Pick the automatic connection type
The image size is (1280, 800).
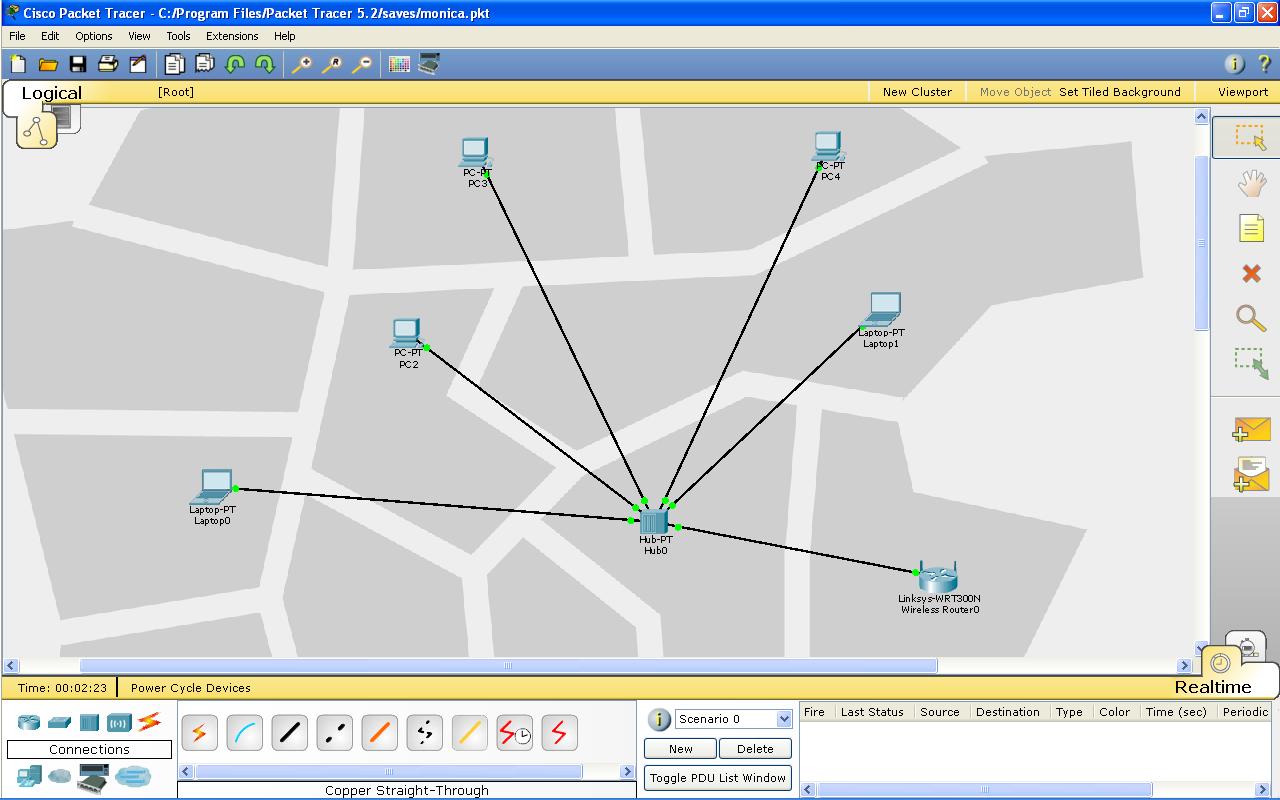199,734
